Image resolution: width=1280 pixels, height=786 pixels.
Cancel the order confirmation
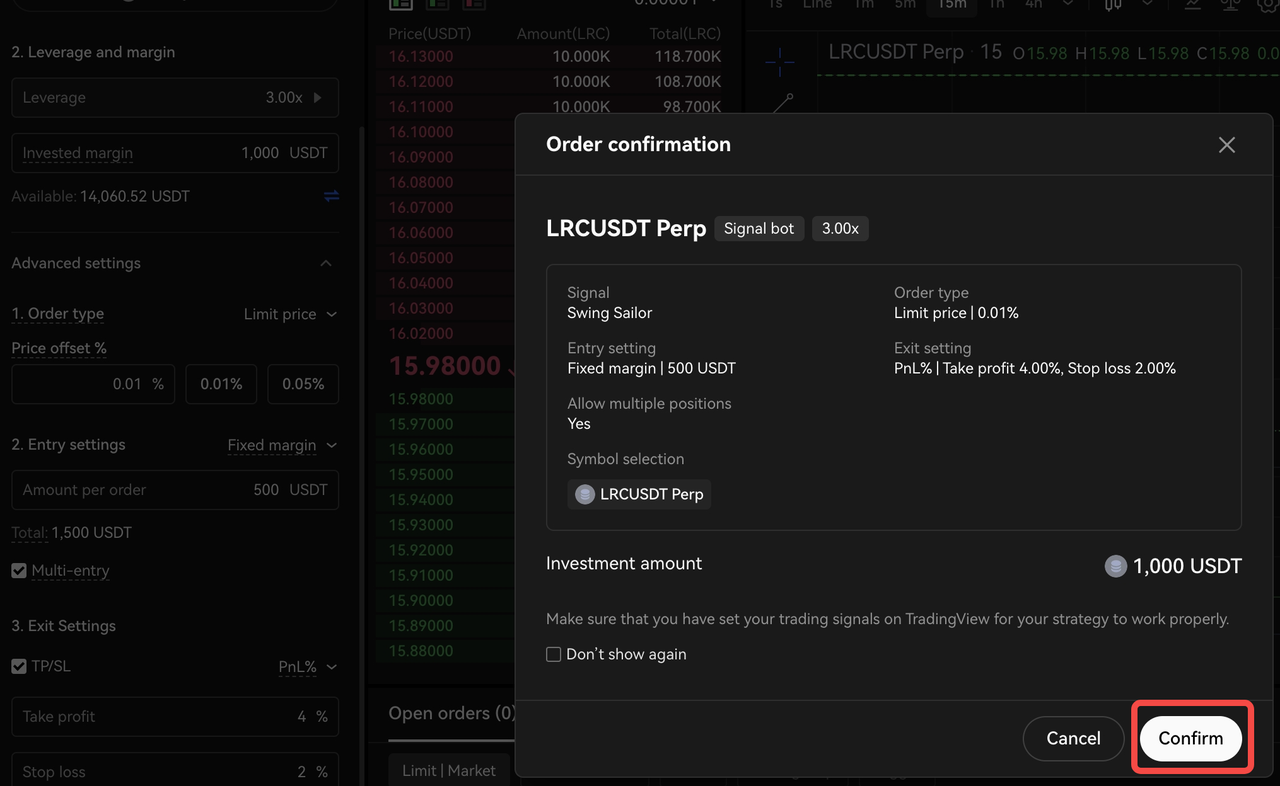tap(1073, 738)
